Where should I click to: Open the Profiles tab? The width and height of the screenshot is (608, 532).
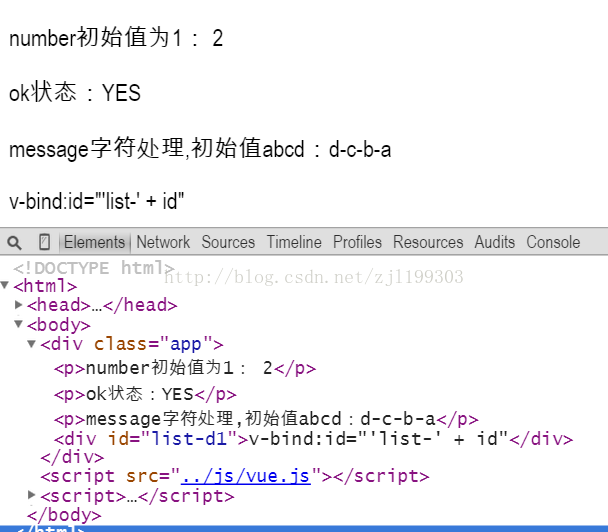pyautogui.click(x=358, y=242)
